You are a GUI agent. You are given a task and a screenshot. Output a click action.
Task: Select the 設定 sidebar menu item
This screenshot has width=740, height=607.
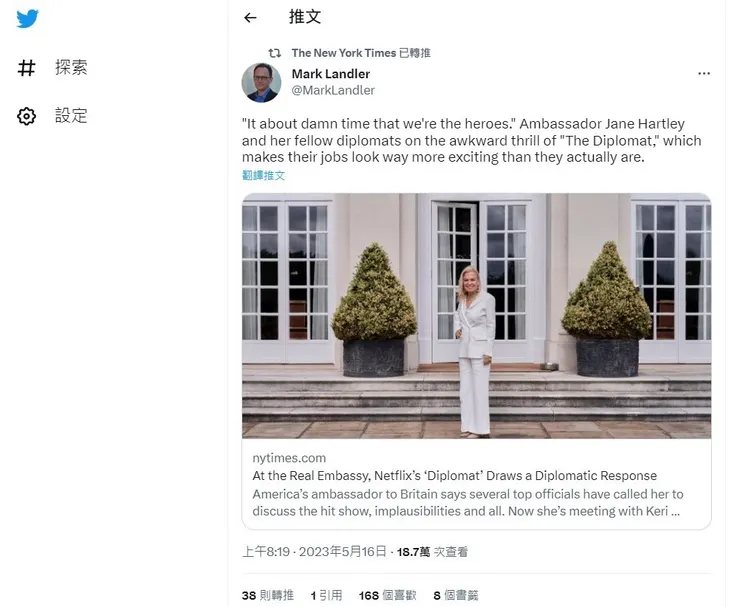point(52,116)
